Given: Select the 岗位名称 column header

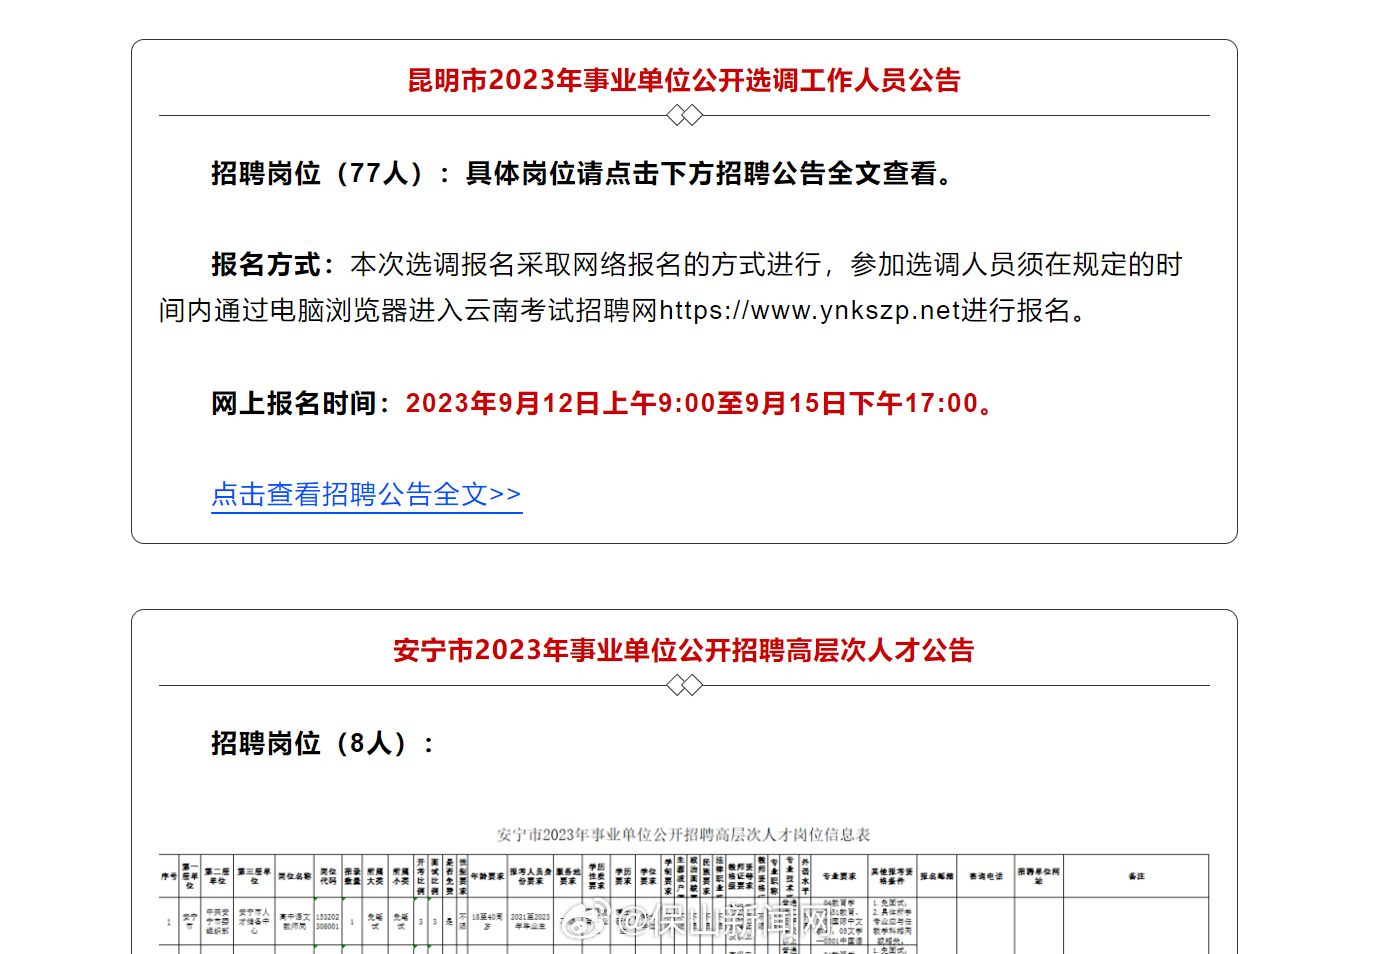Looking at the screenshot, I should pyautogui.click(x=293, y=875).
